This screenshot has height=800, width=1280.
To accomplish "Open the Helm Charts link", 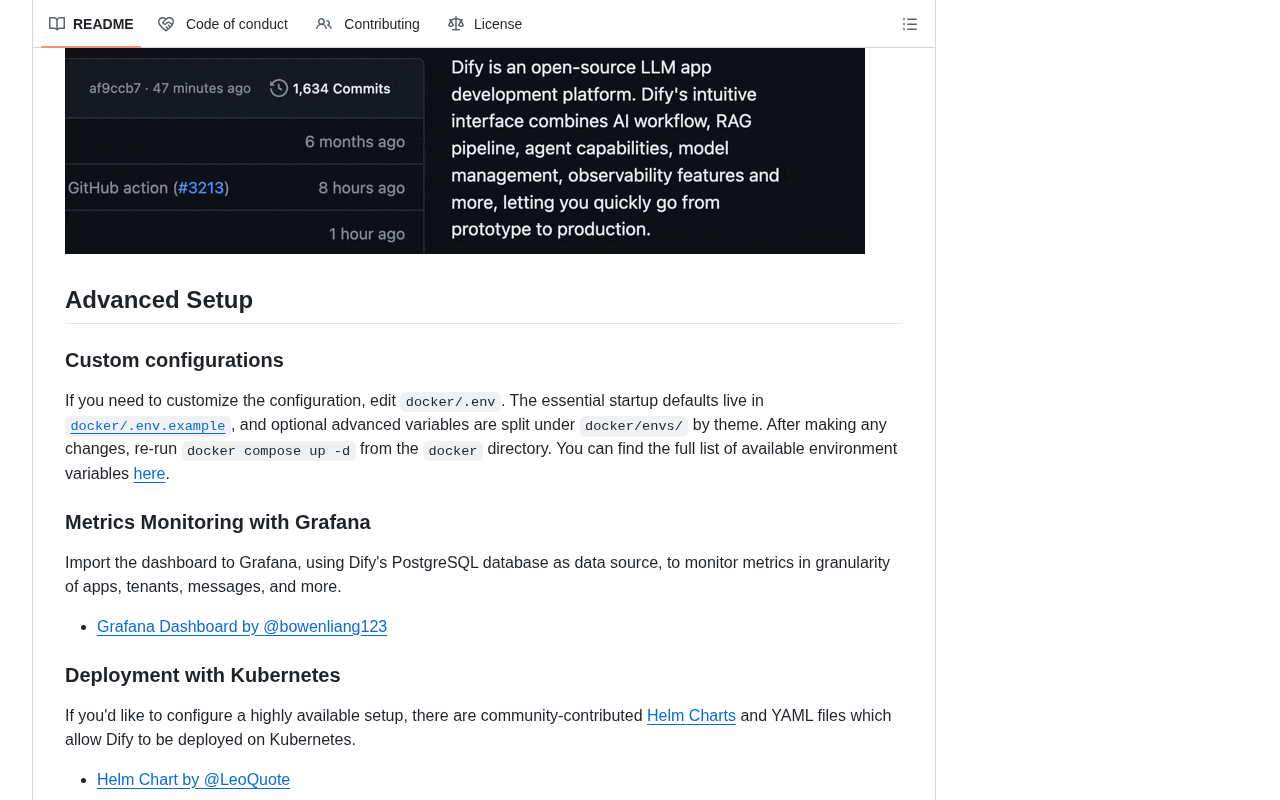I will pos(691,716).
